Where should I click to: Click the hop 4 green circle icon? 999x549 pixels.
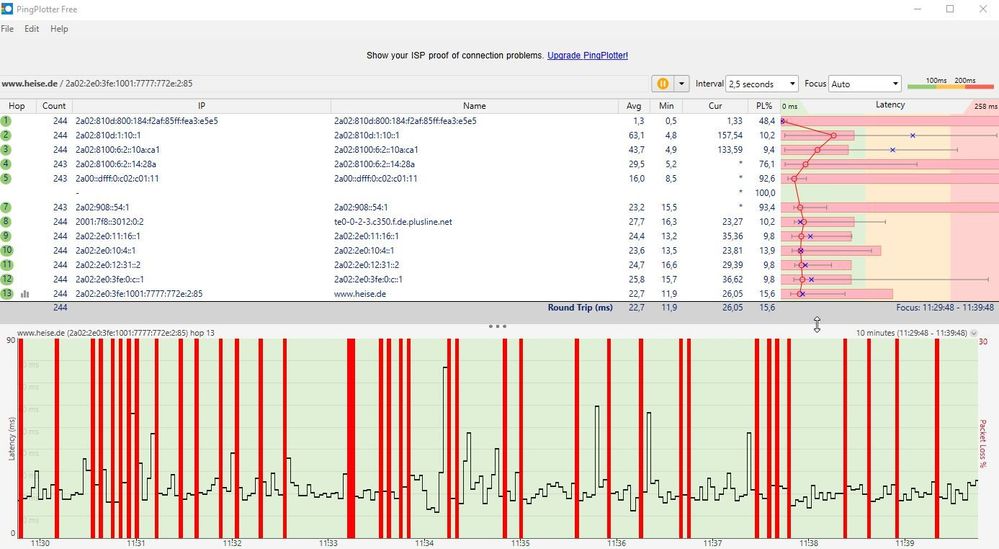tap(6, 164)
